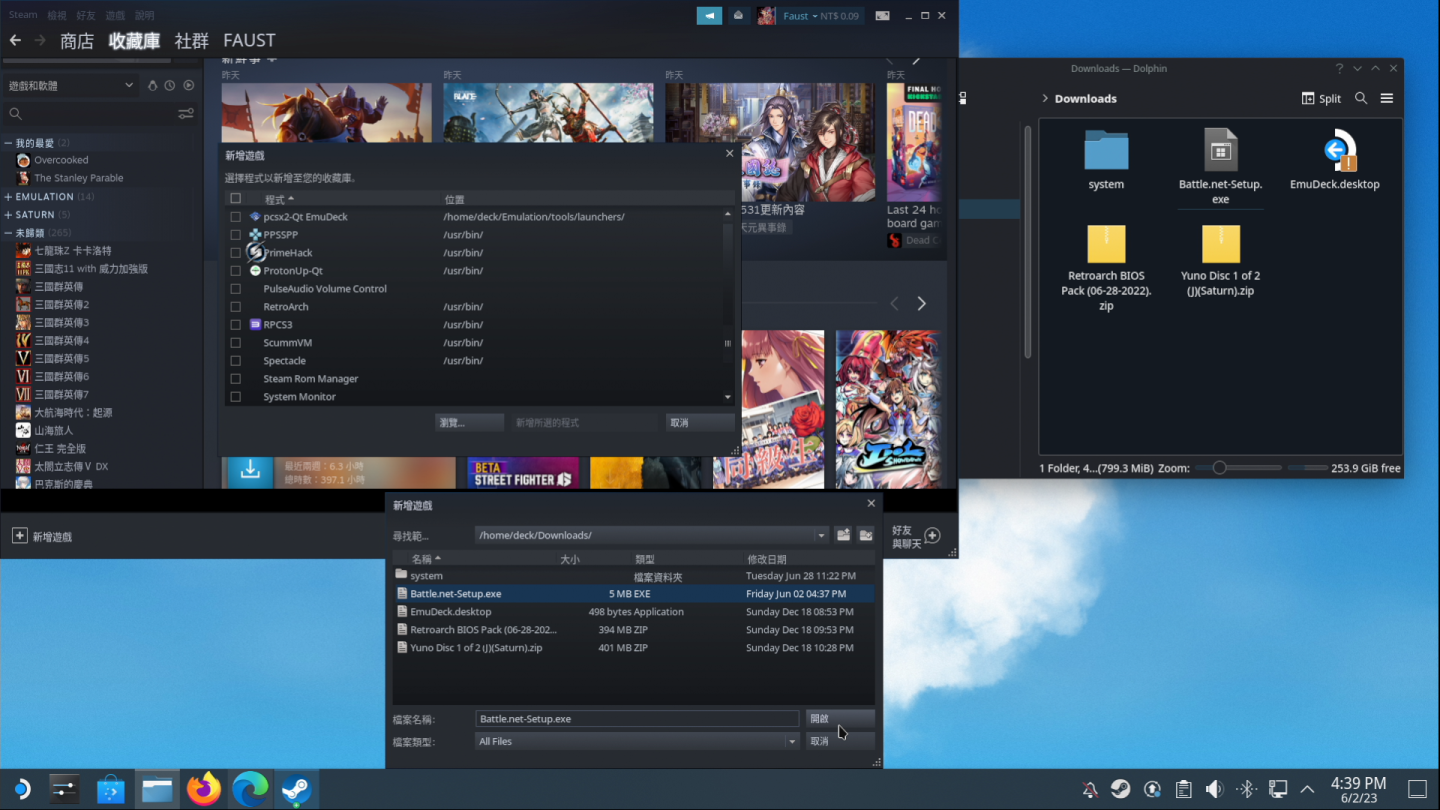Click Faust's profile avatar in Steam
This screenshot has width=1440, height=810.
coord(766,16)
